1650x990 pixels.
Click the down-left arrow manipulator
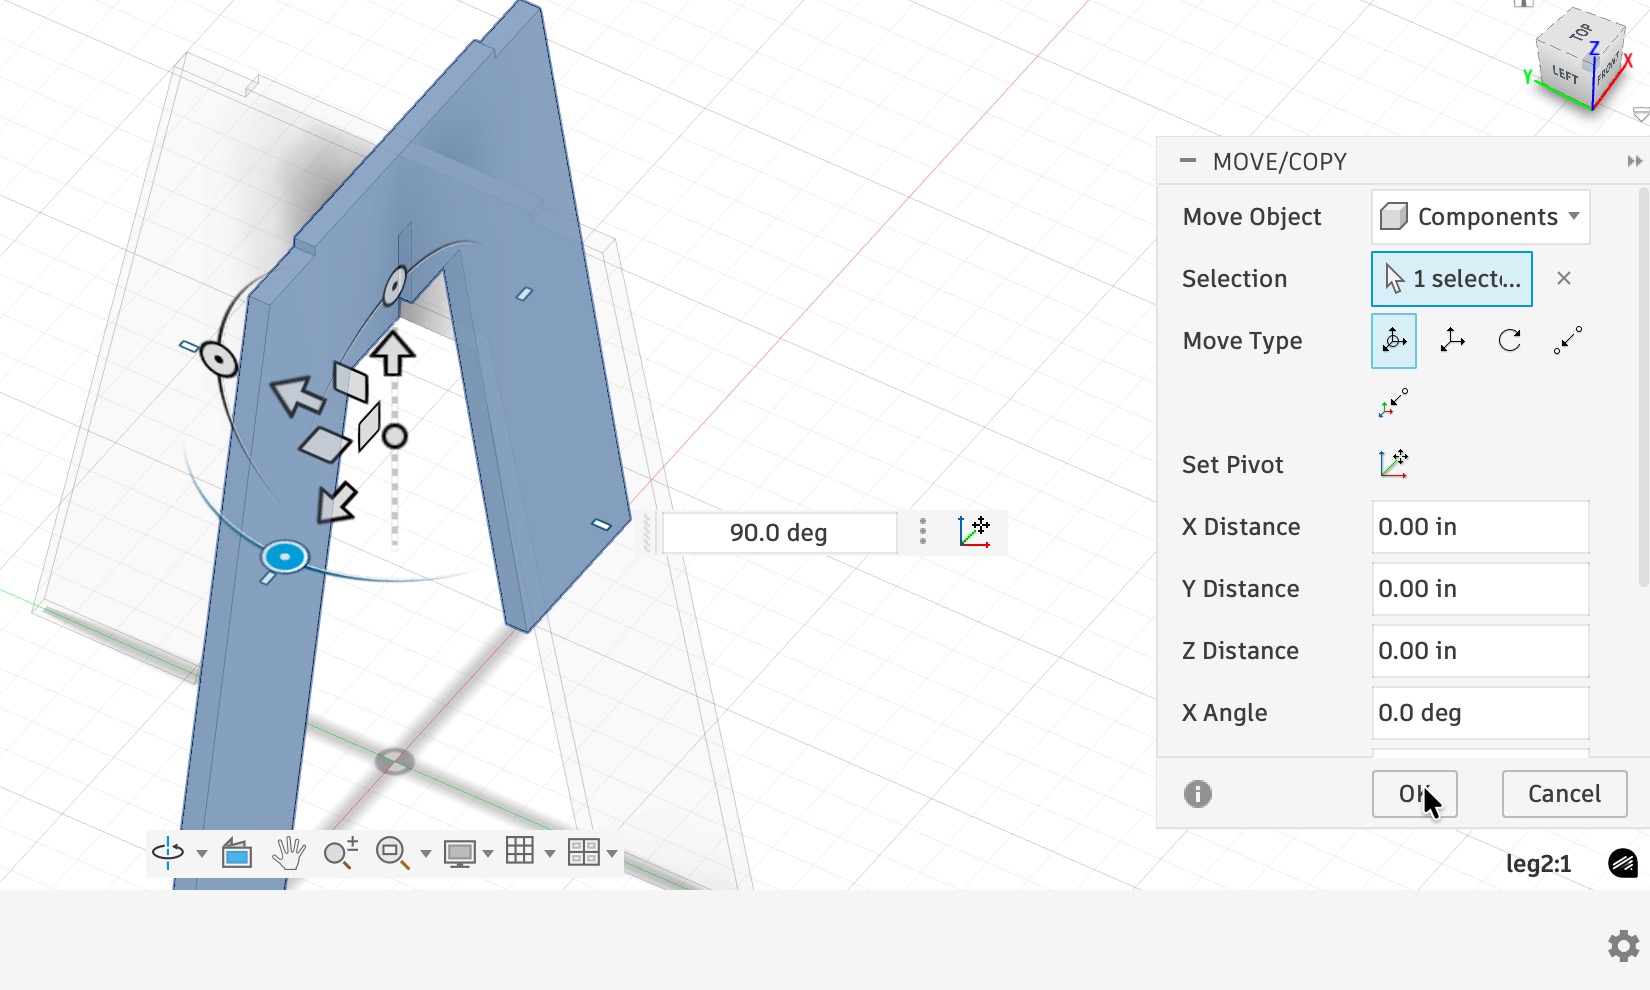coord(337,503)
